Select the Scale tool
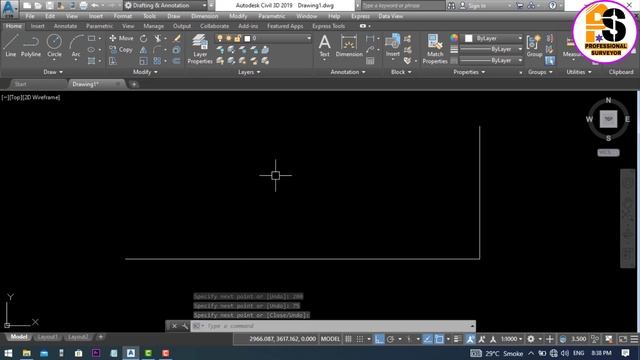 click(x=143, y=61)
